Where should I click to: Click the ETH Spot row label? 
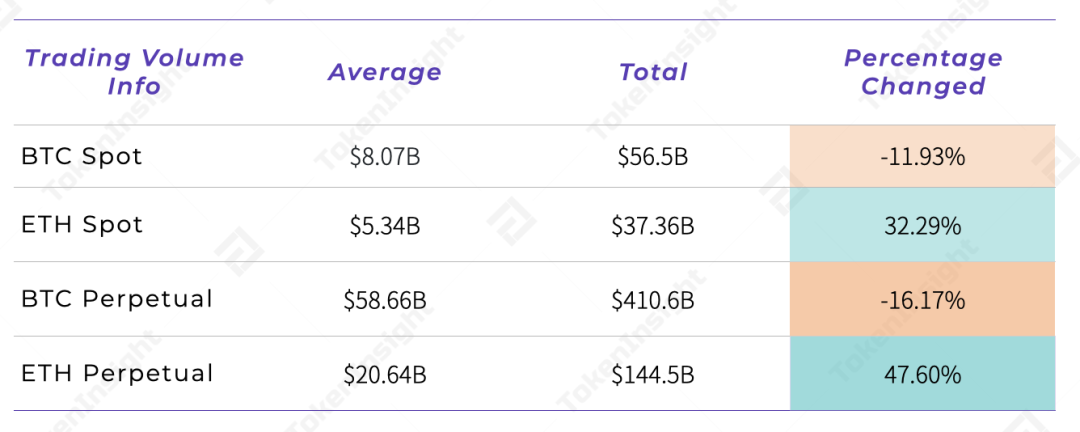[x=82, y=225]
